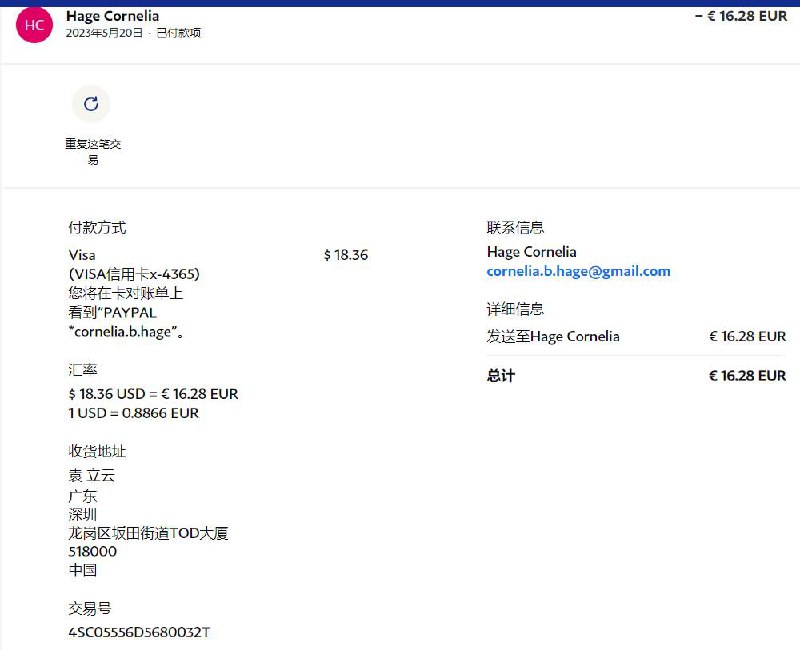Click the 联系信息 contact info heading
Screen dimensions: 800x650
click(x=515, y=228)
